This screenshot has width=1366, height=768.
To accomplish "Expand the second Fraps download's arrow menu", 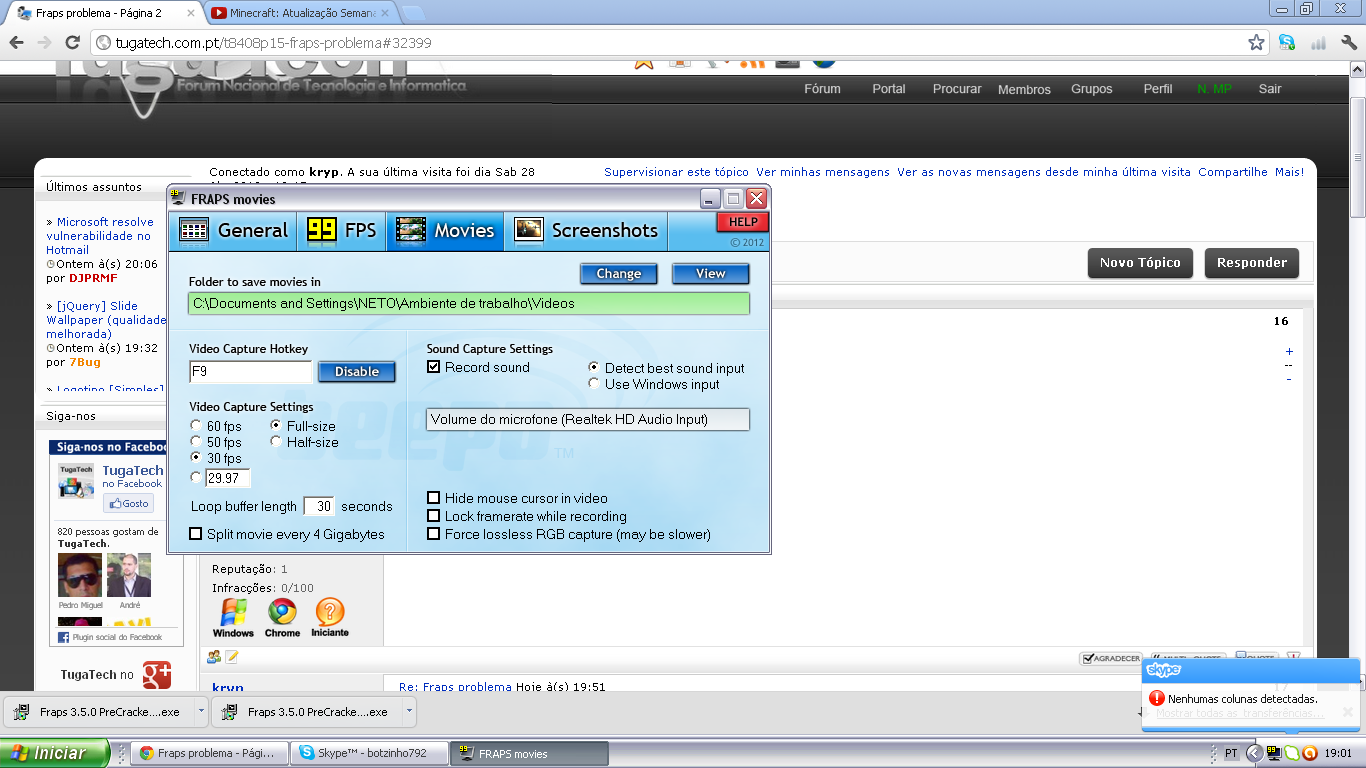I will [409, 712].
